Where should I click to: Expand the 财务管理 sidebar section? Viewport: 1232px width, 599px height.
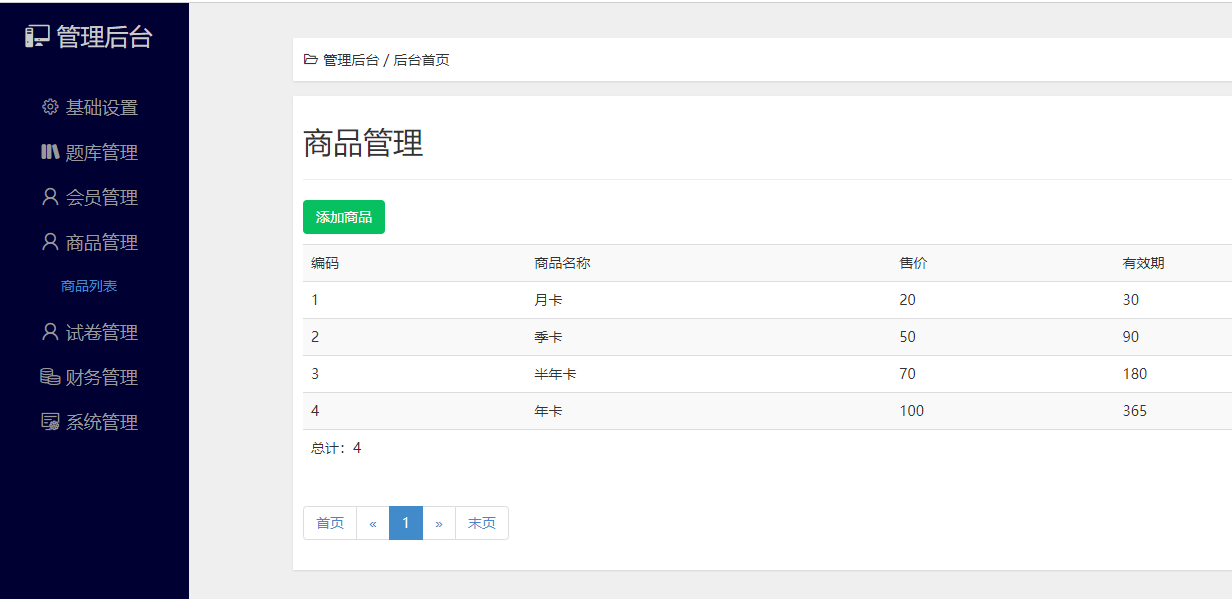click(x=101, y=378)
